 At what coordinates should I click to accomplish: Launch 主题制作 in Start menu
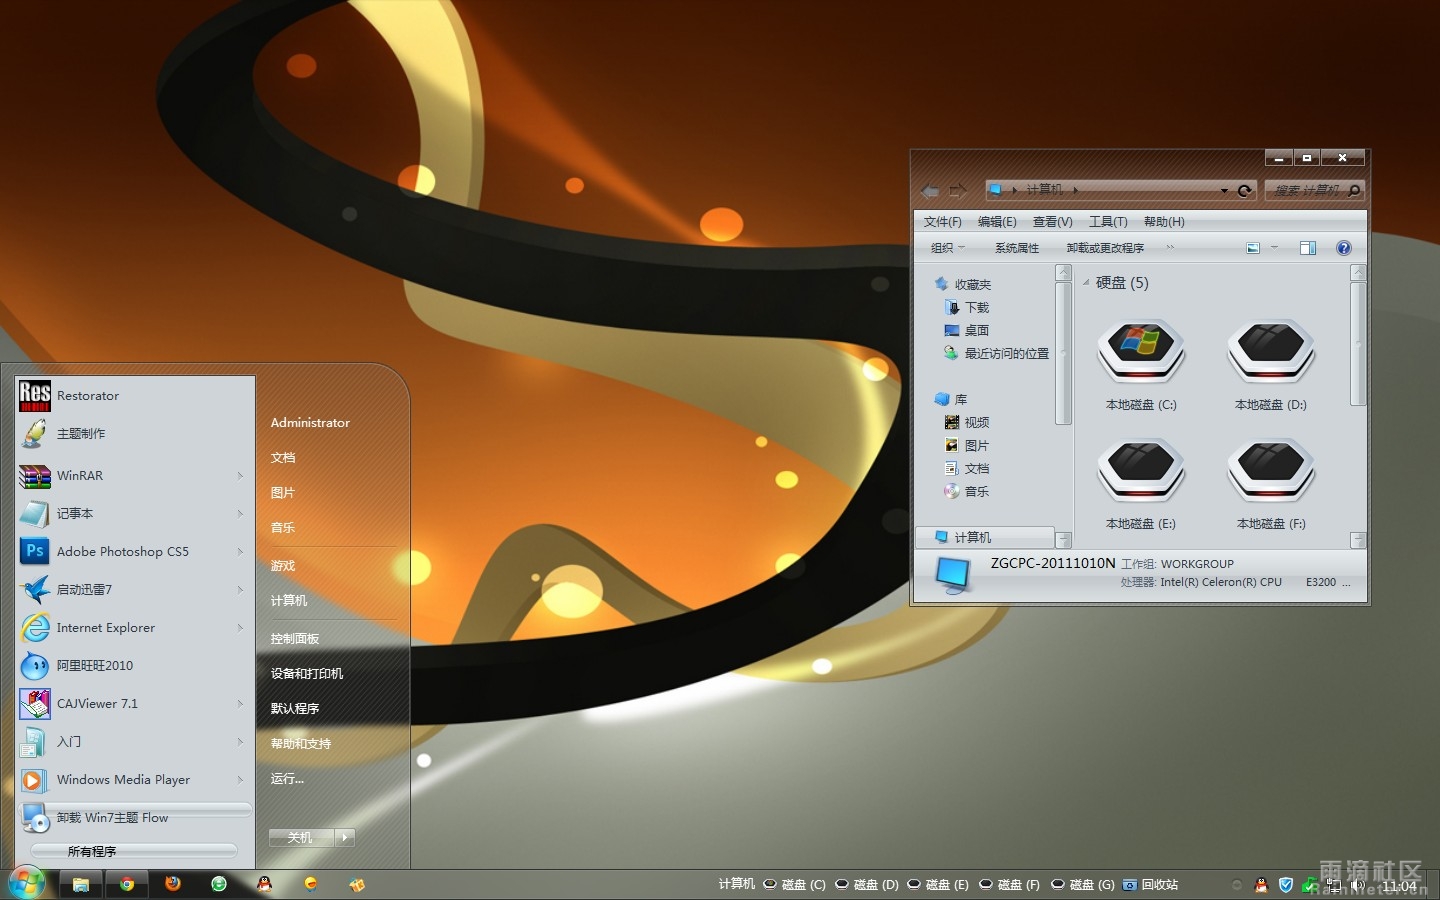135,434
